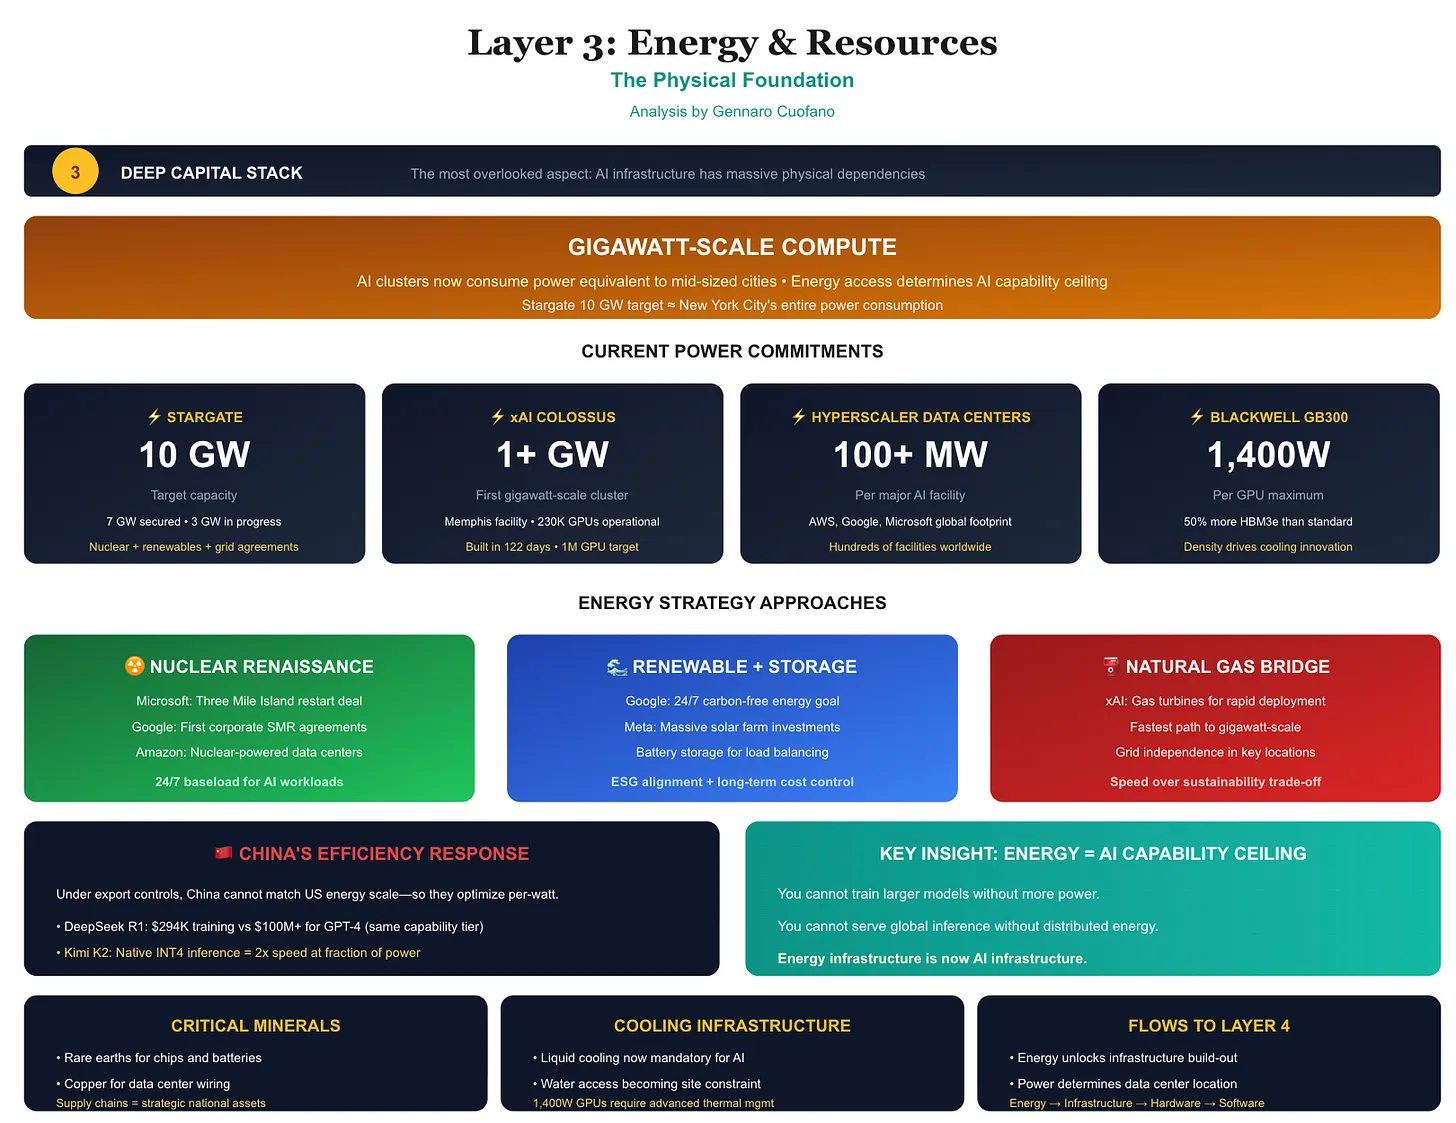Viewport: 1456px width, 1123px height.
Task: Click the '10 GW' value
Action: click(194, 455)
